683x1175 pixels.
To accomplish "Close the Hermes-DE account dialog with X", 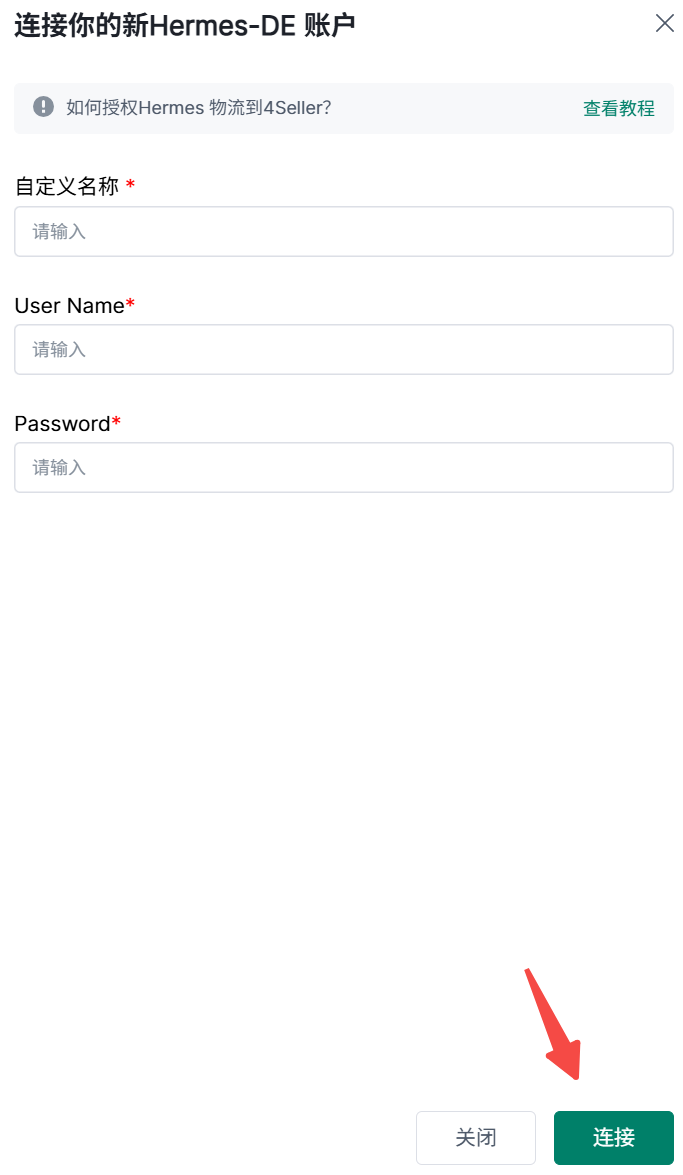I will point(664,23).
